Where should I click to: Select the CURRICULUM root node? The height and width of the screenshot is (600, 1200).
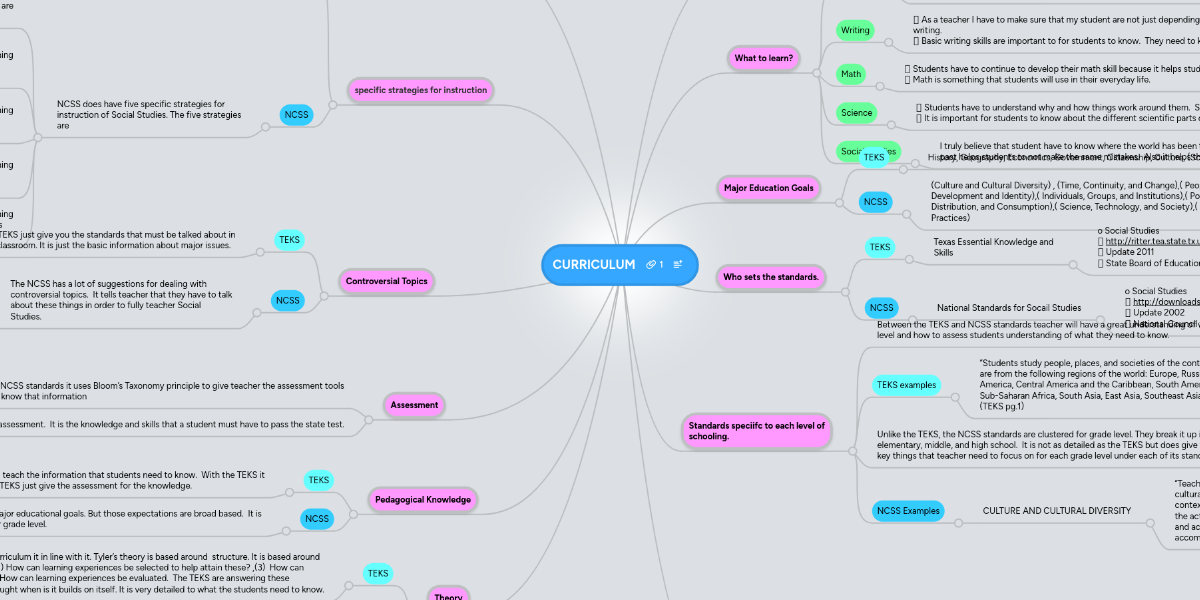click(x=595, y=264)
